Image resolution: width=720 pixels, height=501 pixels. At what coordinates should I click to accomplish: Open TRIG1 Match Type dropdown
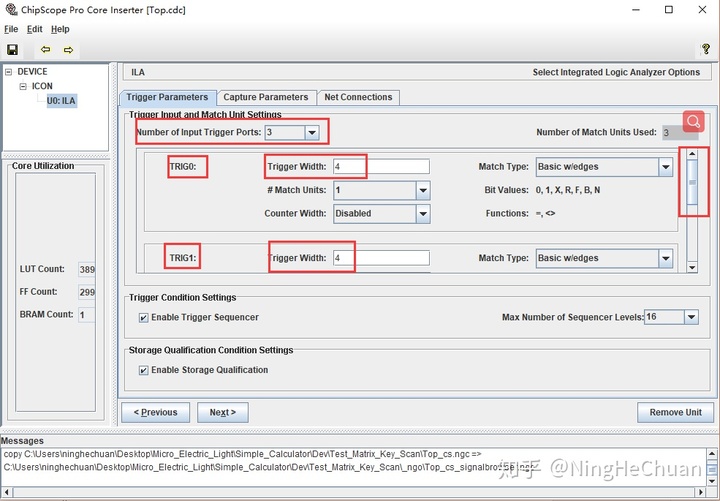(x=665, y=259)
